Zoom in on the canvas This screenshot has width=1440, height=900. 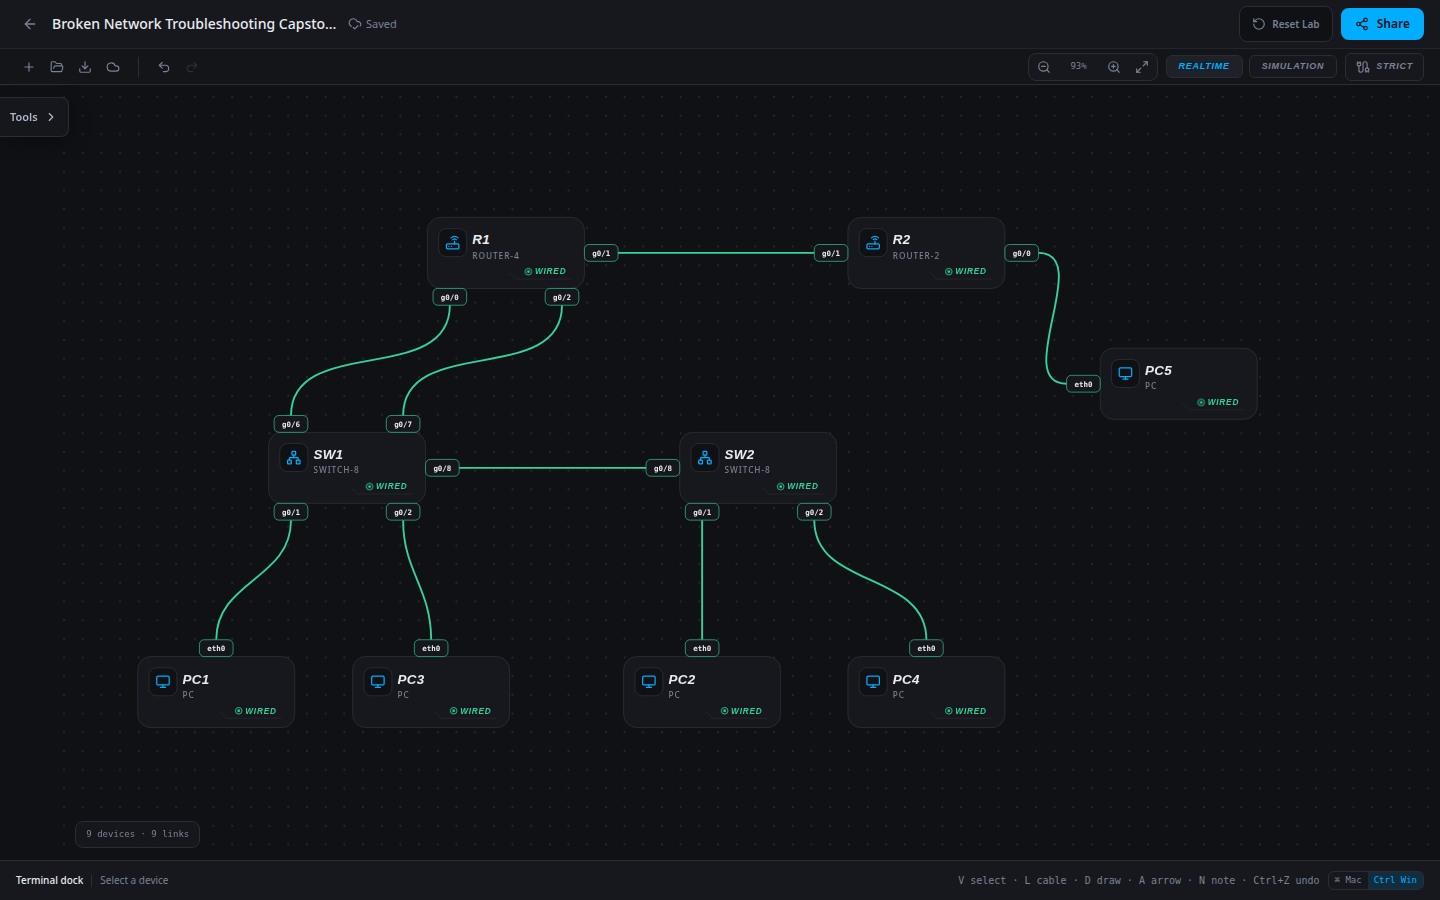pyautogui.click(x=1114, y=67)
